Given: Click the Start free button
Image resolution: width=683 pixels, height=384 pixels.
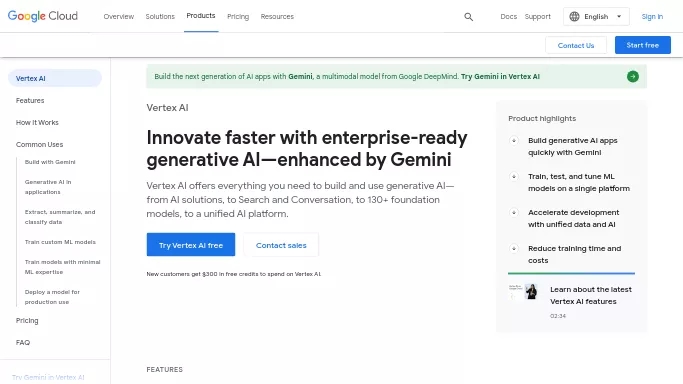Looking at the screenshot, I should point(642,45).
